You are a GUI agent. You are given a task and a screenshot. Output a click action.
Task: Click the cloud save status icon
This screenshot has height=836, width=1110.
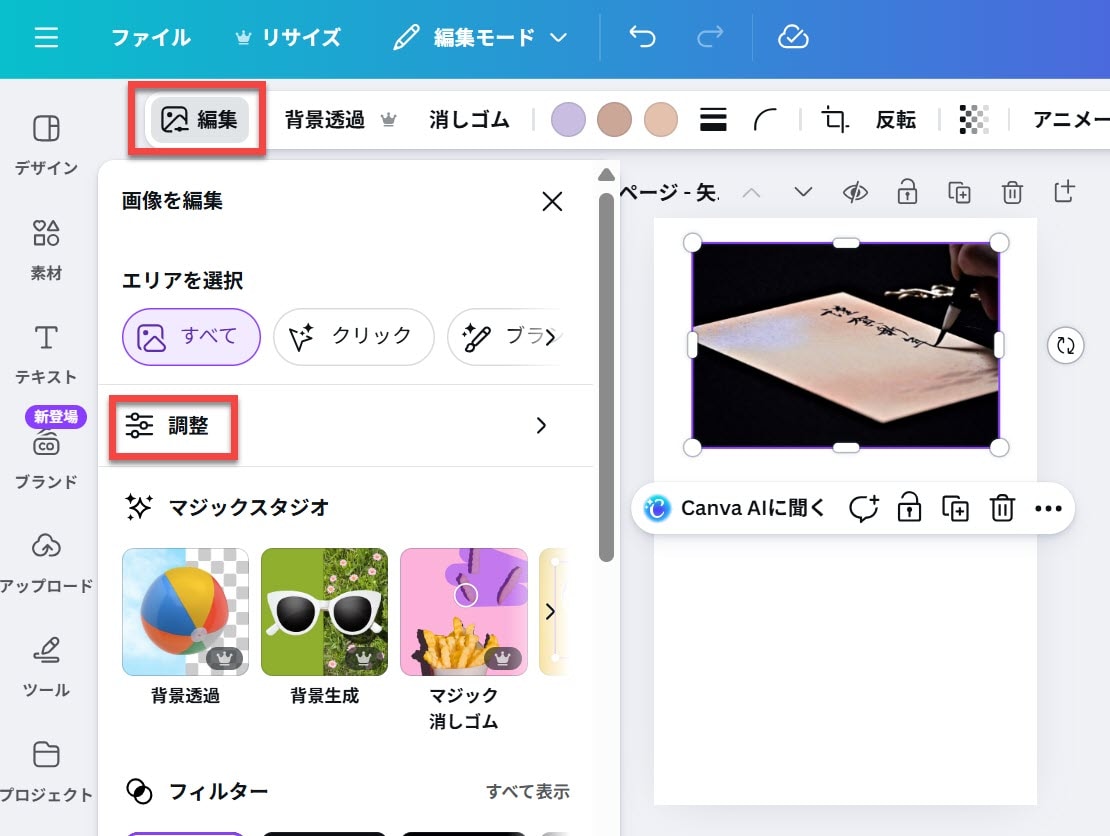point(792,38)
